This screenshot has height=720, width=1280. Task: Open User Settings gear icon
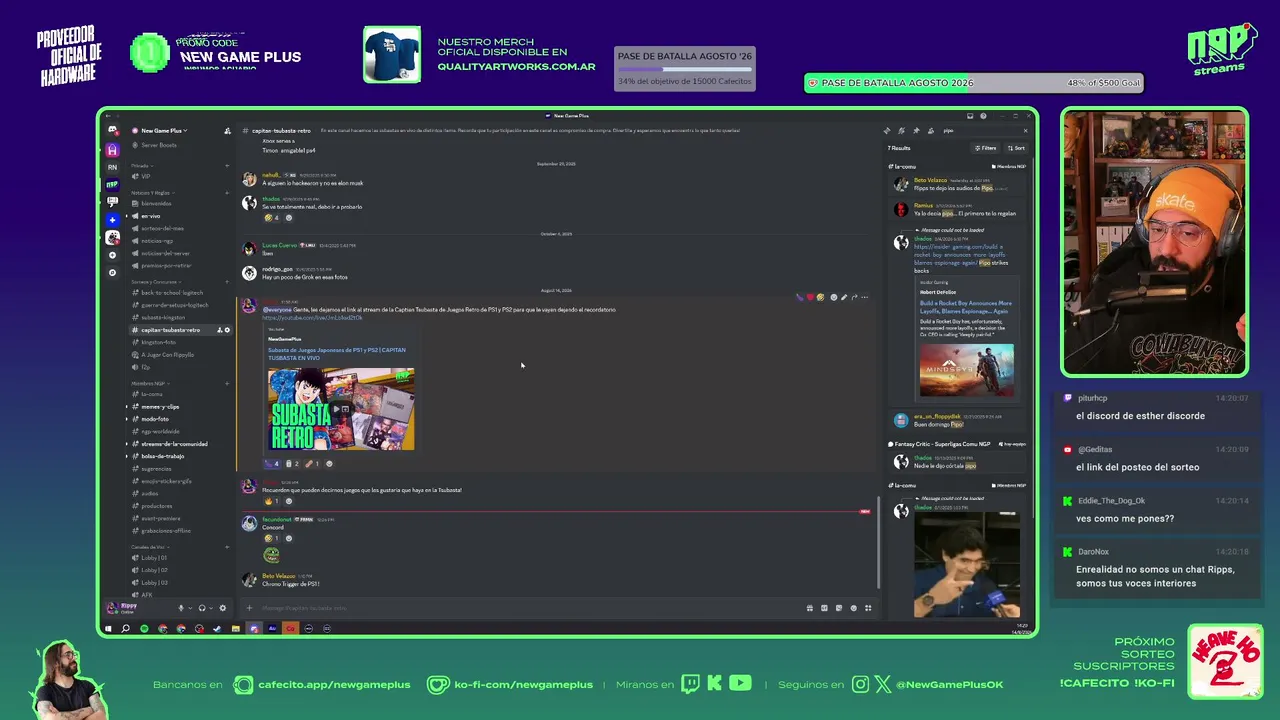tap(222, 608)
